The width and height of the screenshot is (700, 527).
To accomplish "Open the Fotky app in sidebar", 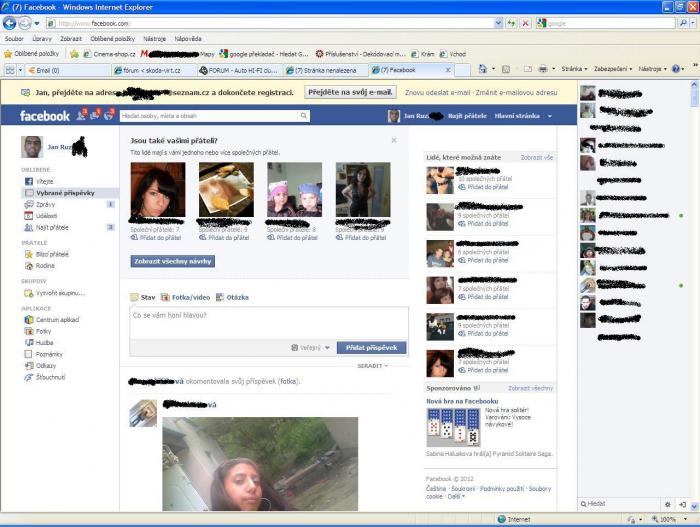I will [43, 331].
